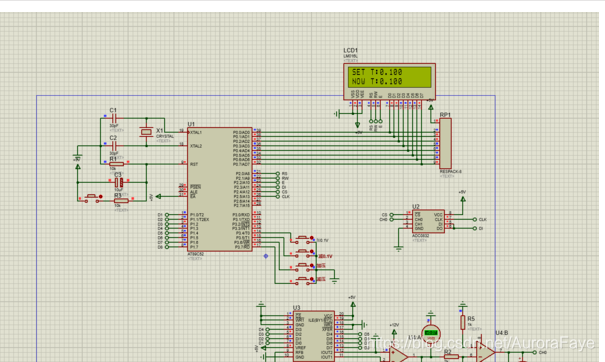Select op-amp U4:B
This screenshot has height=362, width=605.
pyautogui.click(x=485, y=352)
